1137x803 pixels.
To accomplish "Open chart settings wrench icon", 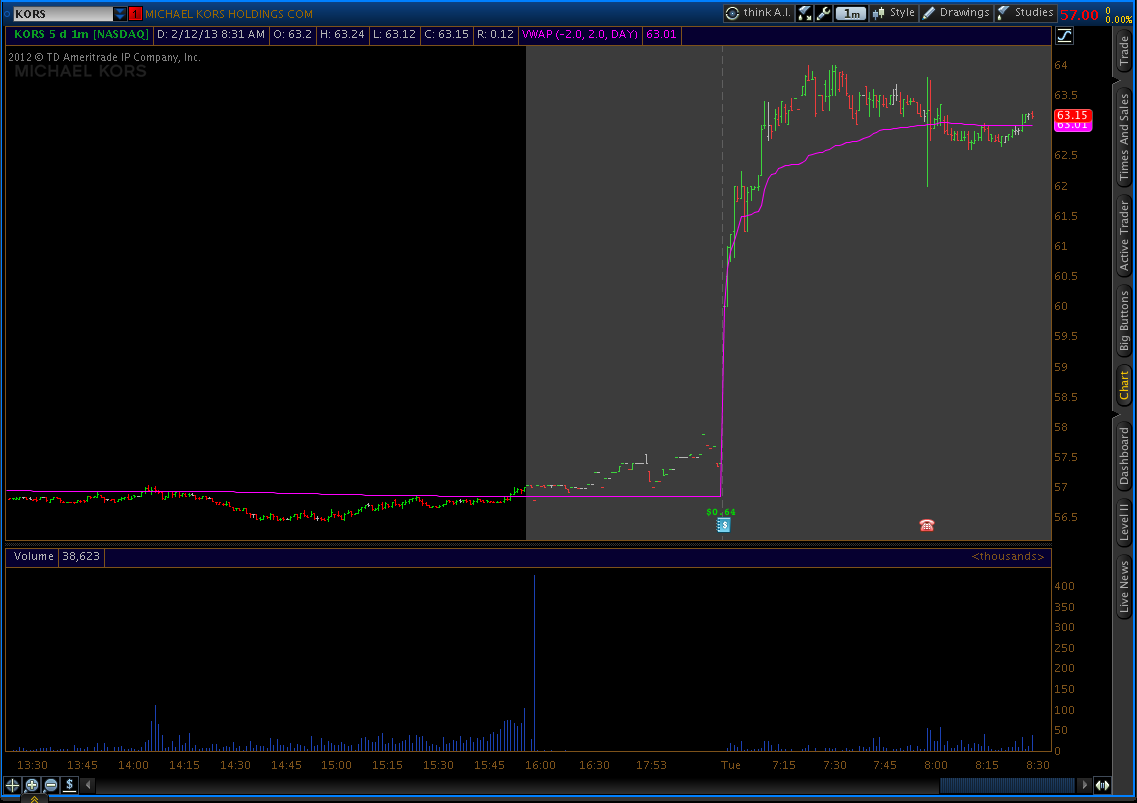I will tap(823, 13).
